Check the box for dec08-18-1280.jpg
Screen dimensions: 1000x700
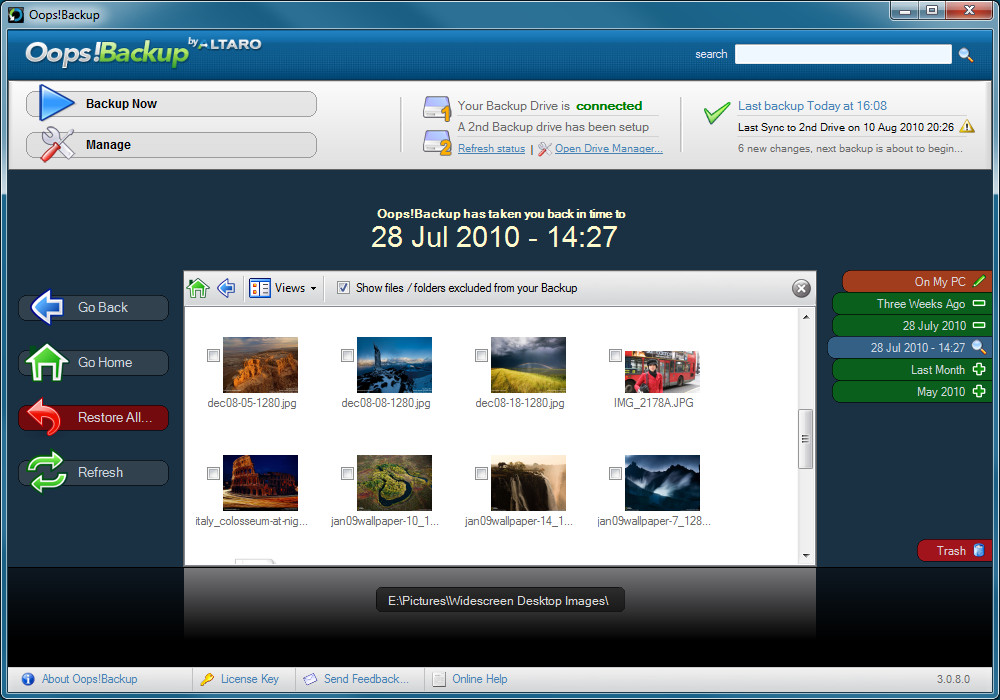481,355
